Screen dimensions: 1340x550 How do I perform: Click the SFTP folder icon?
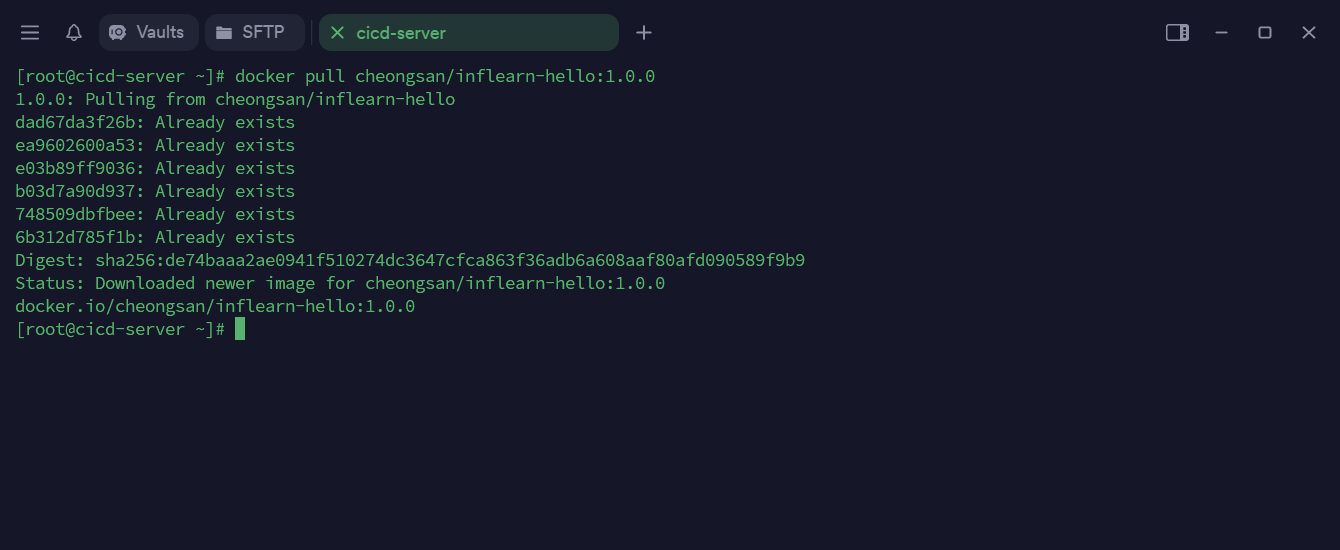[224, 33]
